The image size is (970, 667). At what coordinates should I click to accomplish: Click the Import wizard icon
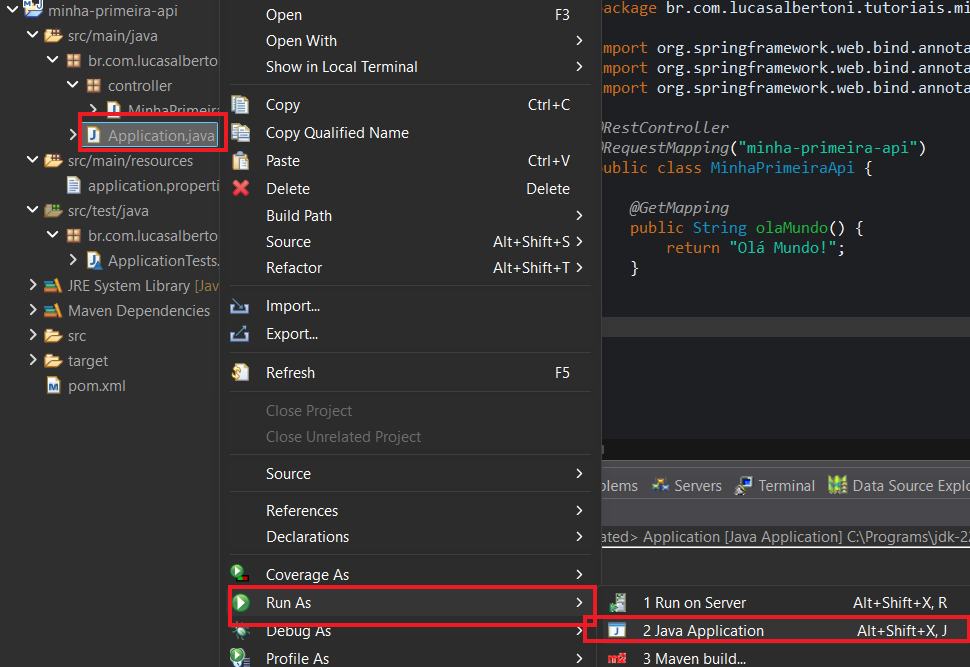click(240, 305)
